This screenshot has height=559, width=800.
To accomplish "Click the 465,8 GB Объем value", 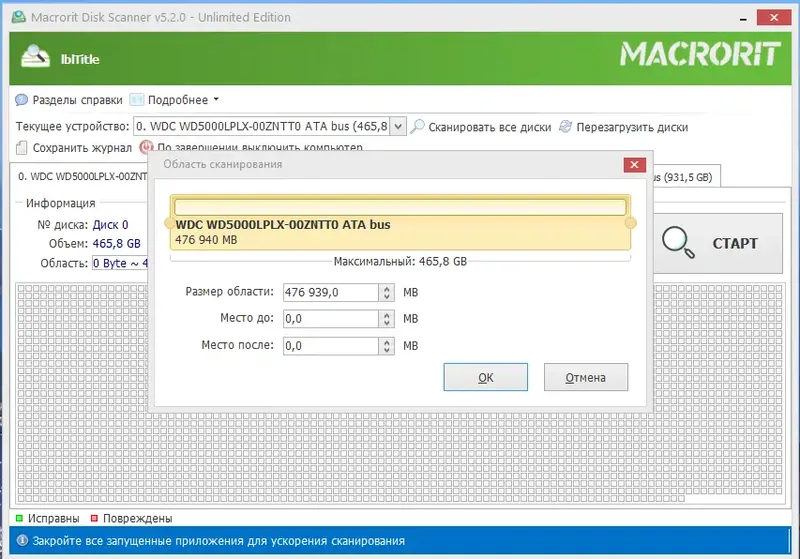I will click(116, 244).
